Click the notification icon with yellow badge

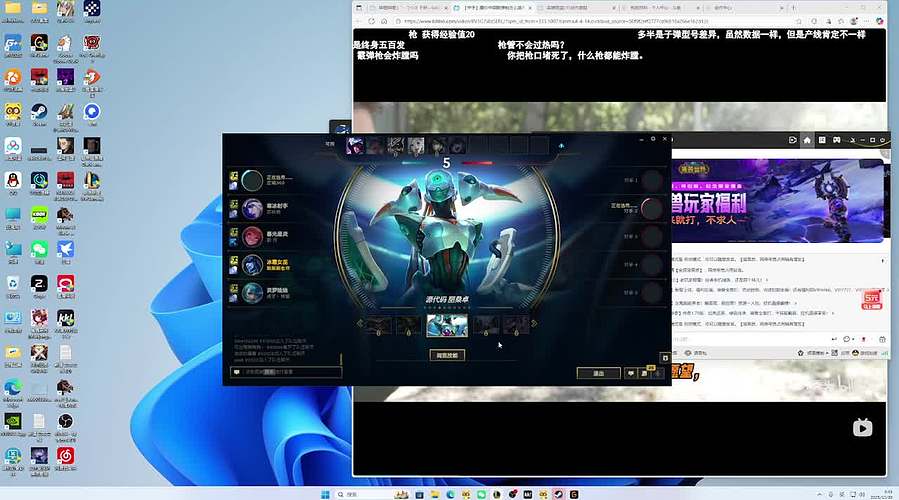(x=645, y=373)
